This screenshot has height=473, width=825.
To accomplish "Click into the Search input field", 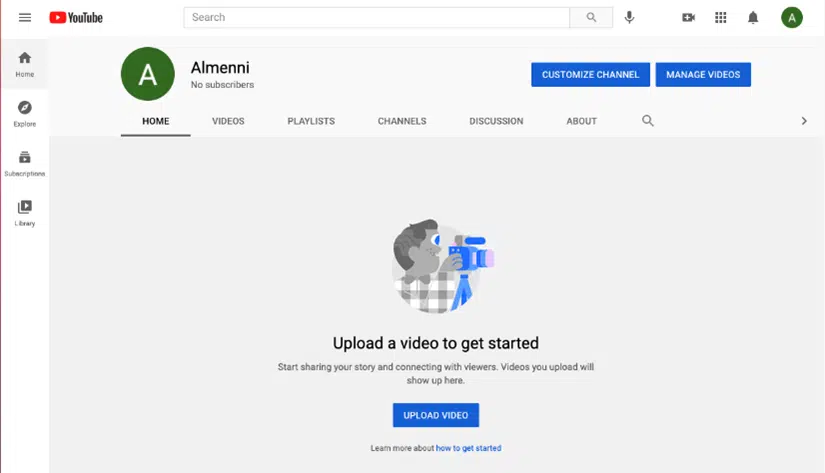I will point(377,17).
